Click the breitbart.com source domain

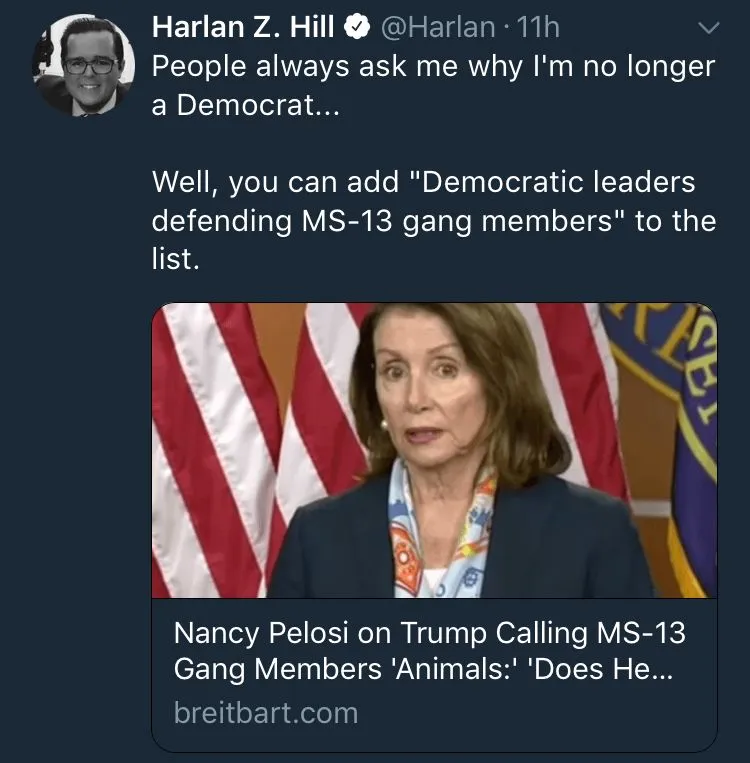265,713
